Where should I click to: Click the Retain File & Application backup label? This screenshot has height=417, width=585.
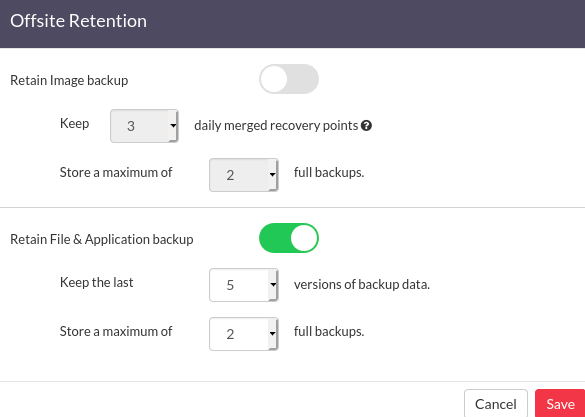[101, 239]
